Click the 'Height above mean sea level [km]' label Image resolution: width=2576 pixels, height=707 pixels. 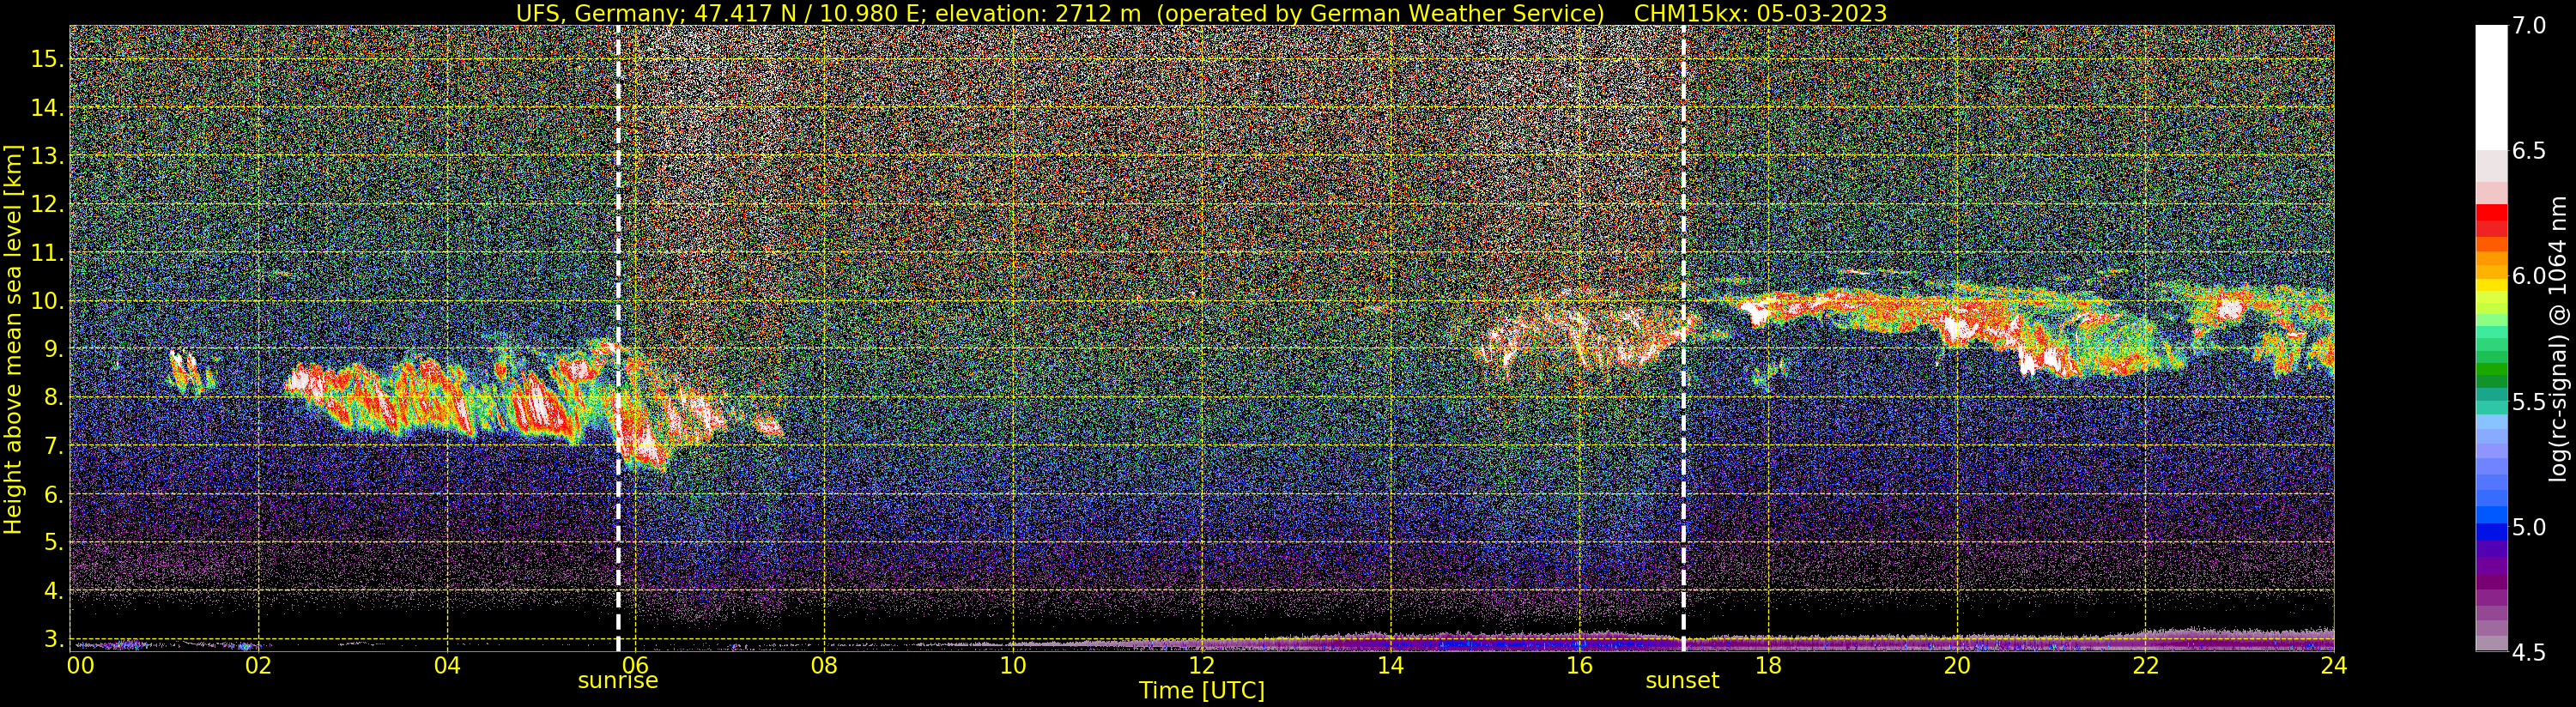(13, 338)
